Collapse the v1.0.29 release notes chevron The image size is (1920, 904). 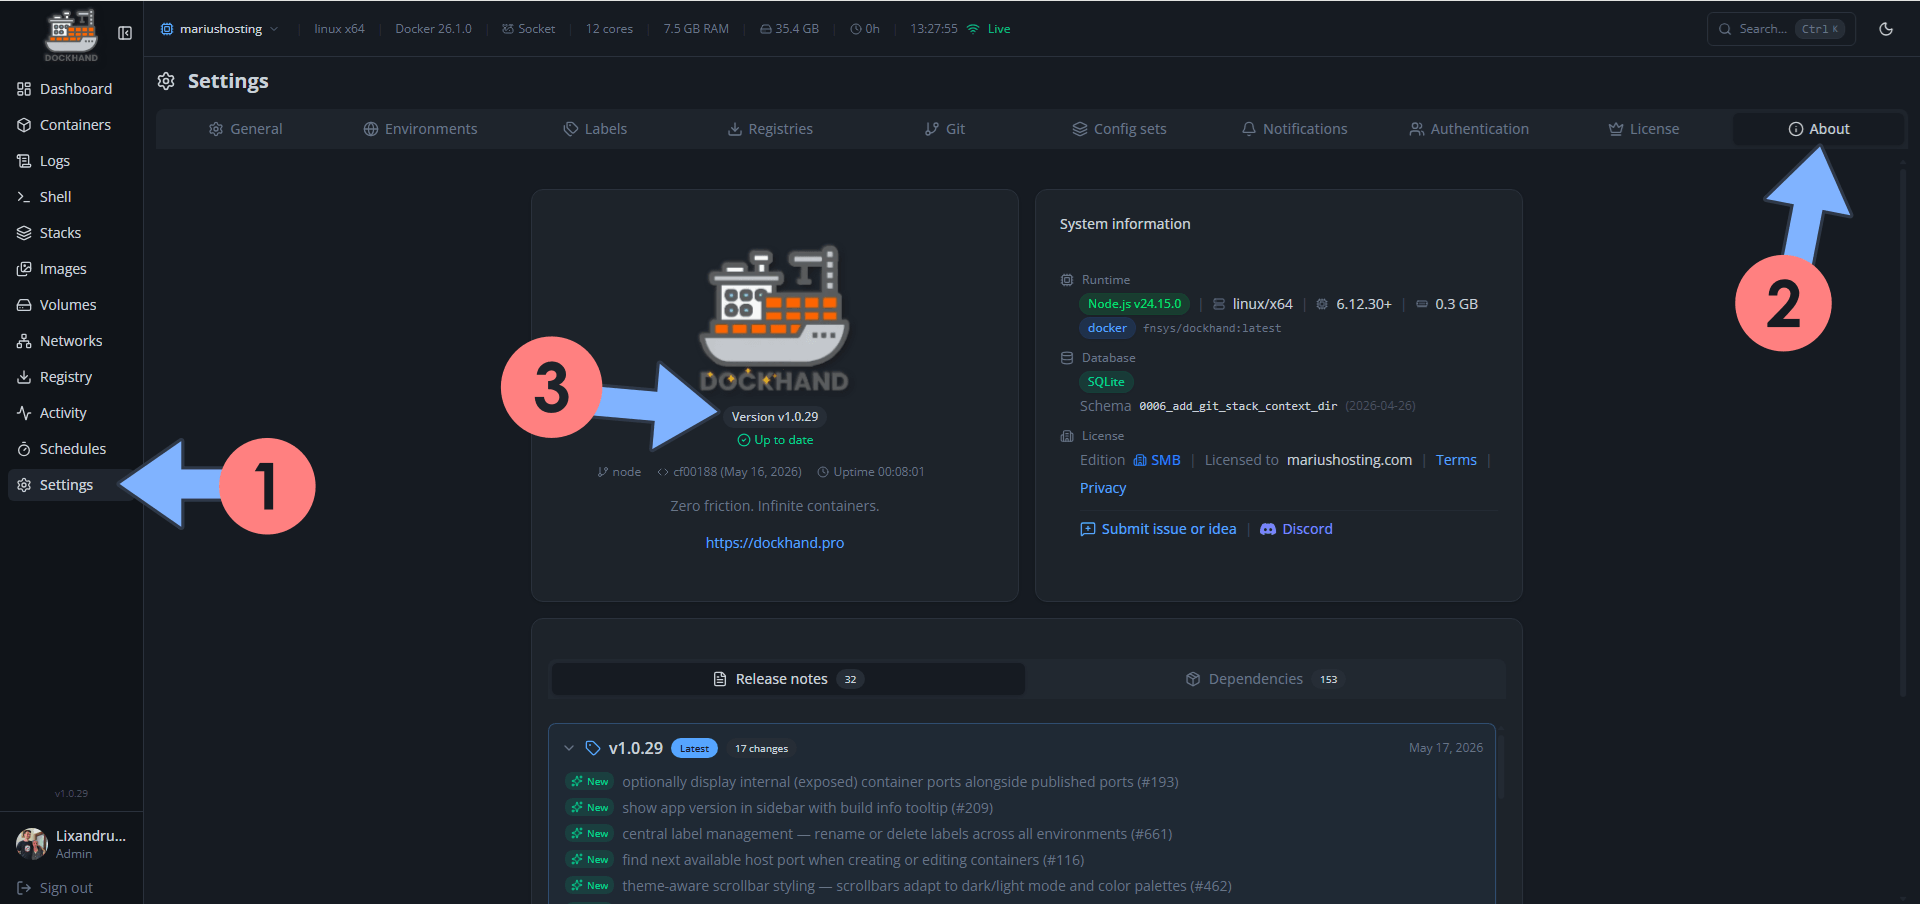point(569,748)
